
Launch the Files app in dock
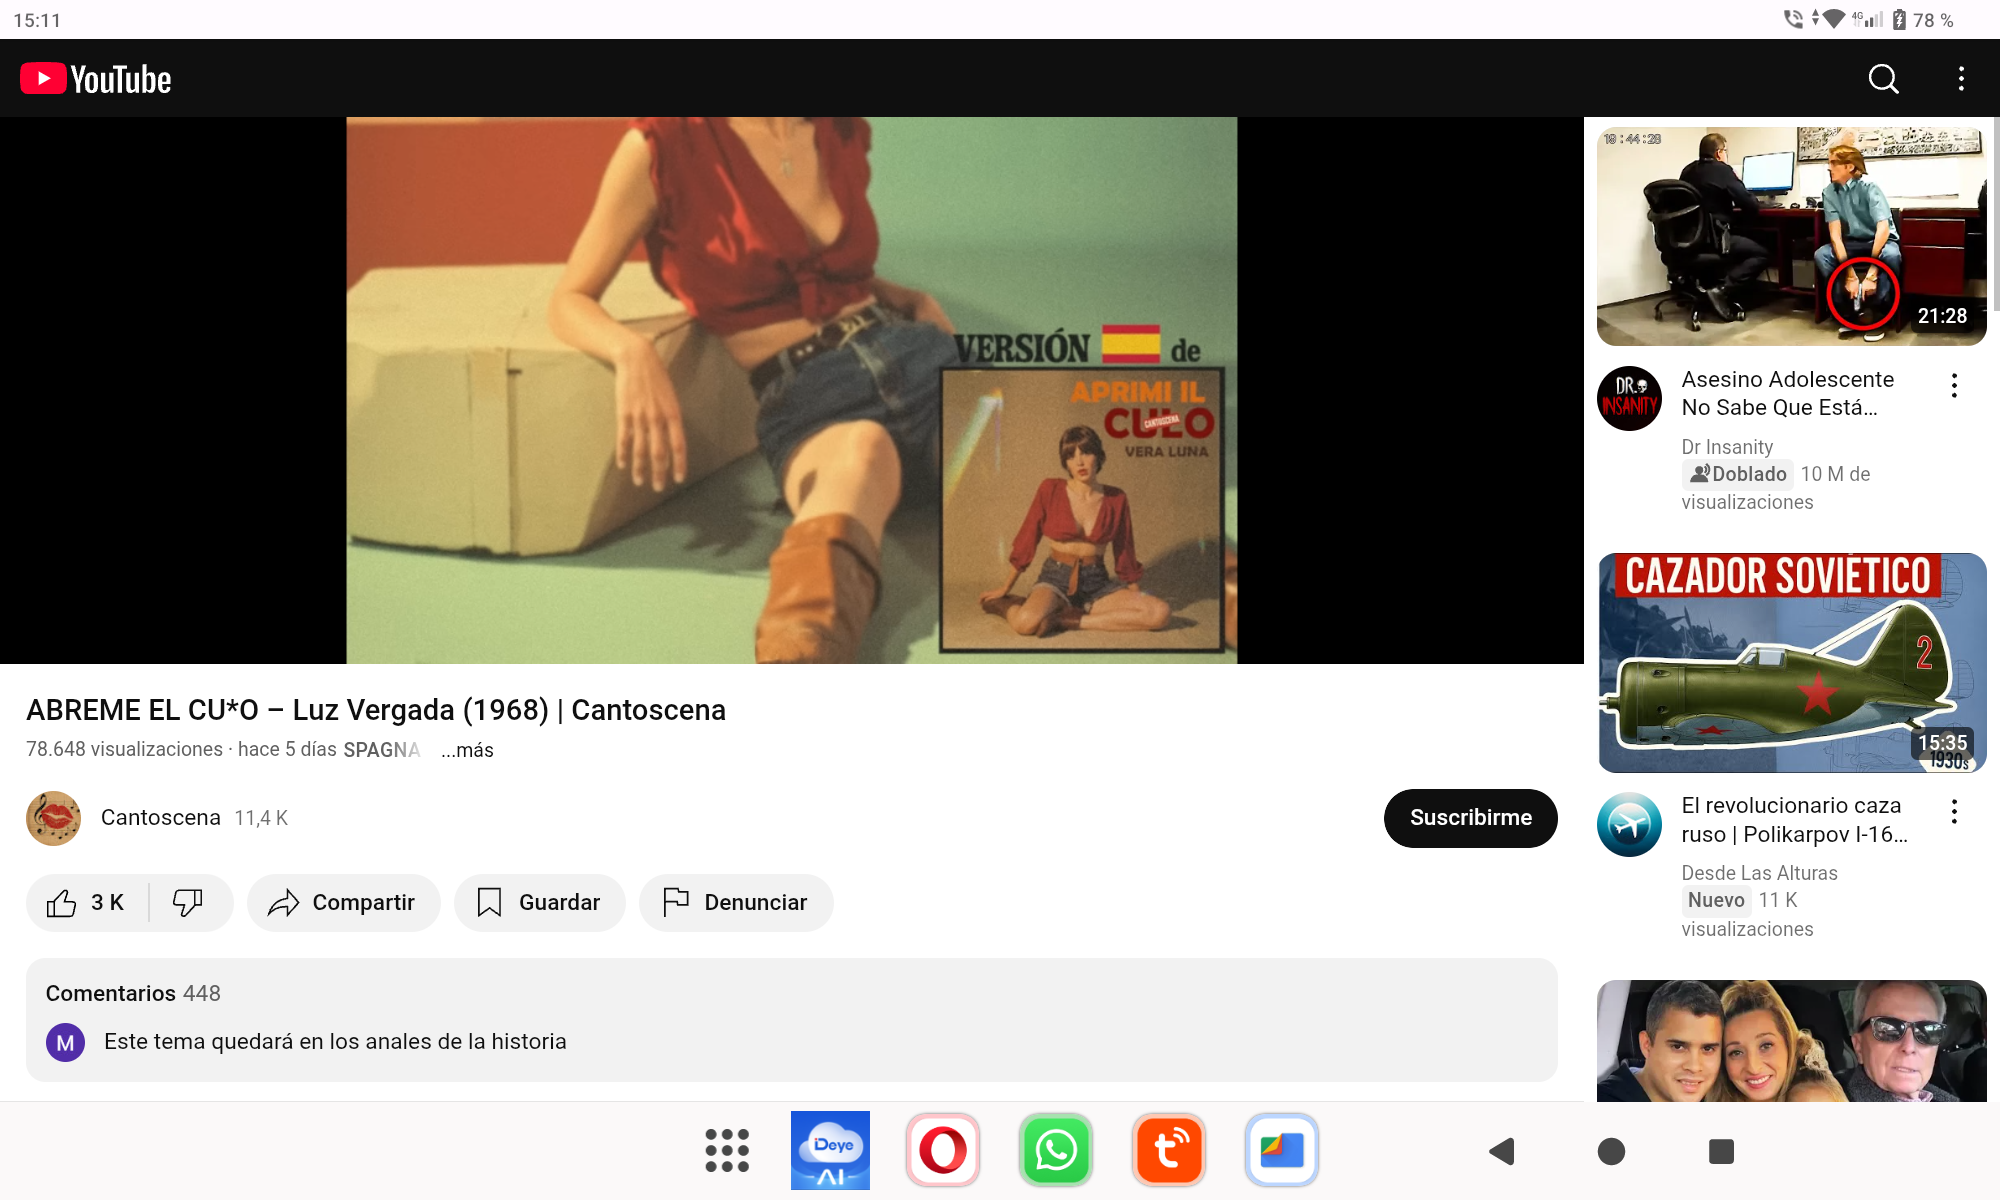coord(1282,1151)
